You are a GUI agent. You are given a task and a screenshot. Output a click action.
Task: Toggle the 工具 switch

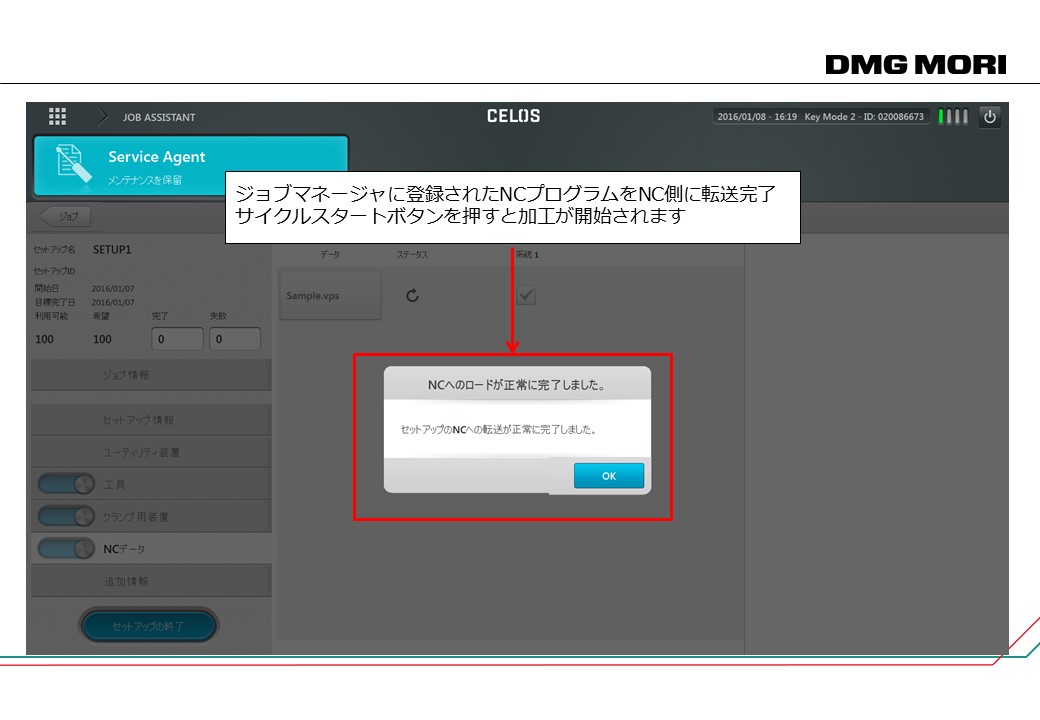pos(66,484)
